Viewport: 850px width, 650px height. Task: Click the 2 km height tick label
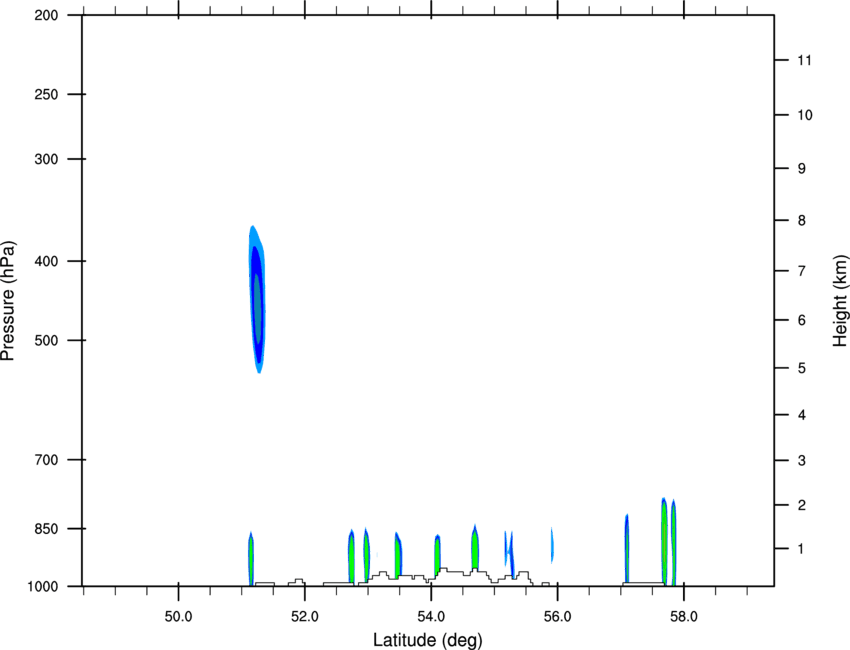(802, 505)
